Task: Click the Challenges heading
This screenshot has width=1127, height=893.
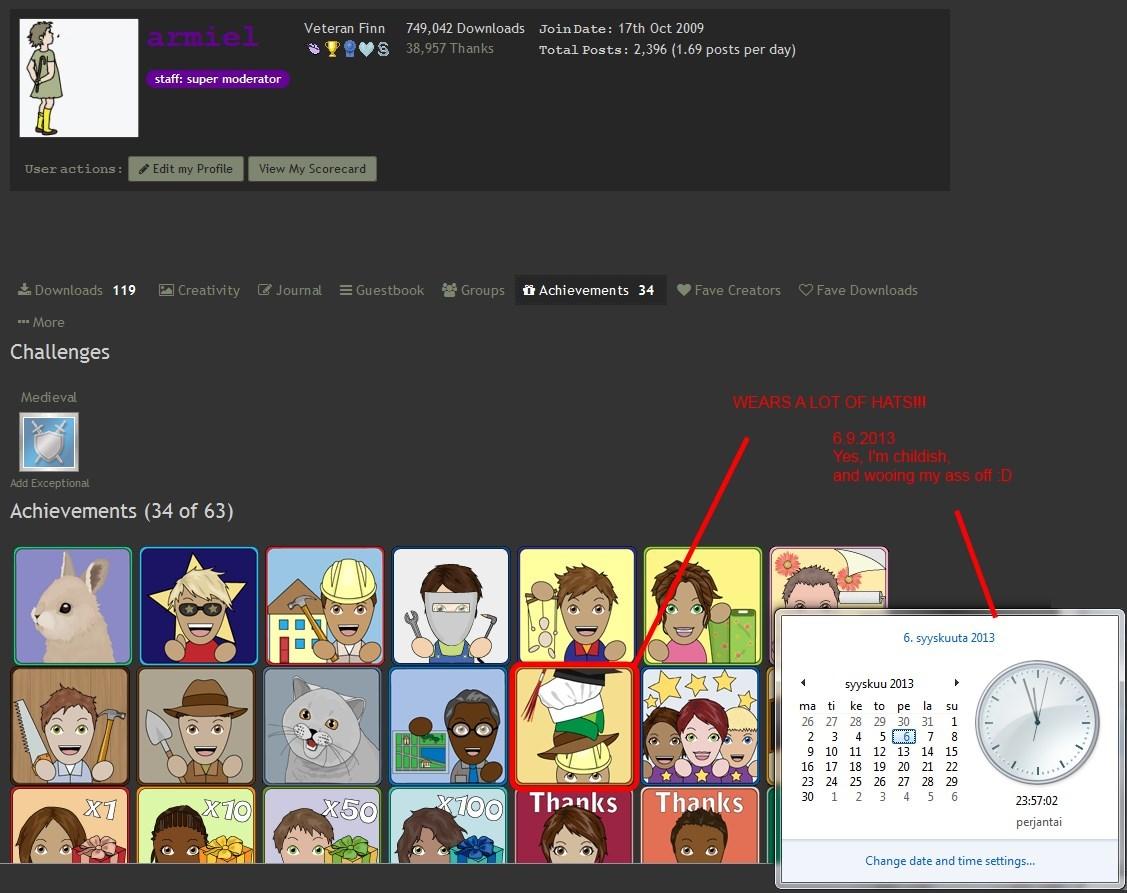Action: (x=60, y=352)
